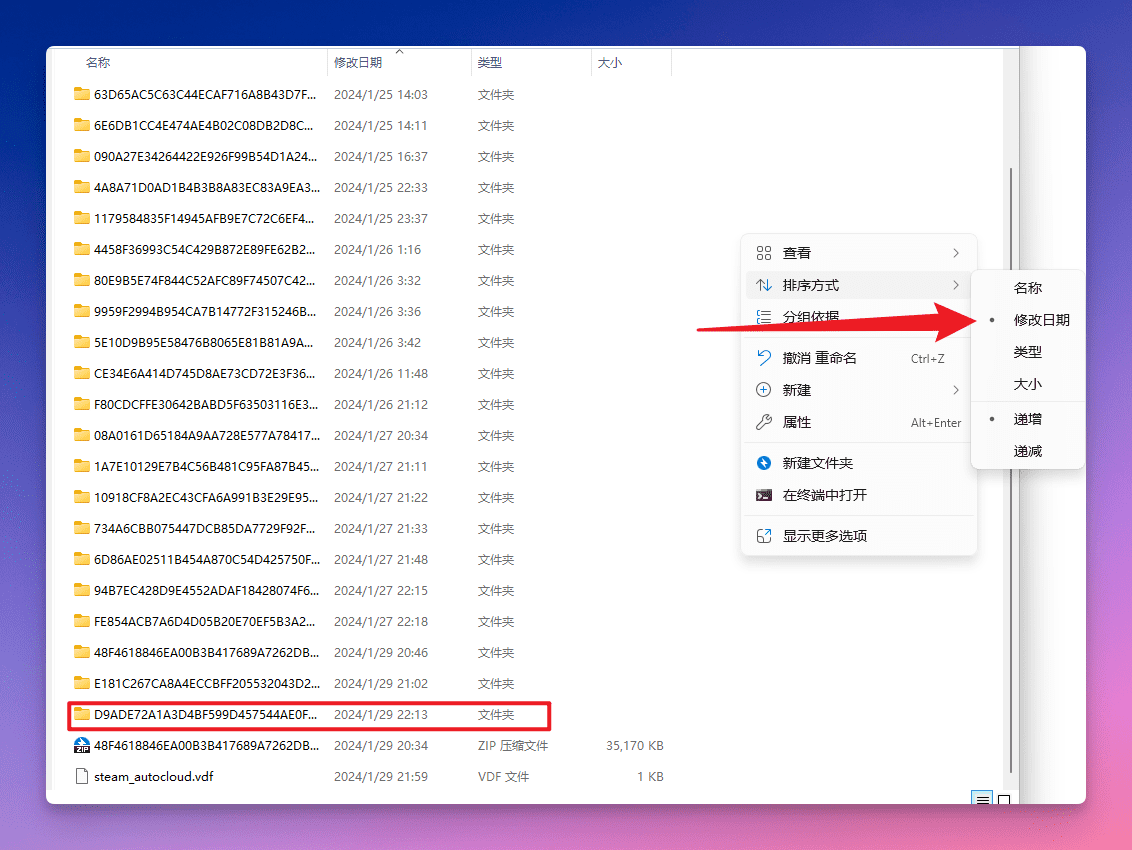Click folder icon of 1179584835F14945AFB9E7C72C6EF4 row
This screenshot has height=850, width=1132.
[82, 218]
